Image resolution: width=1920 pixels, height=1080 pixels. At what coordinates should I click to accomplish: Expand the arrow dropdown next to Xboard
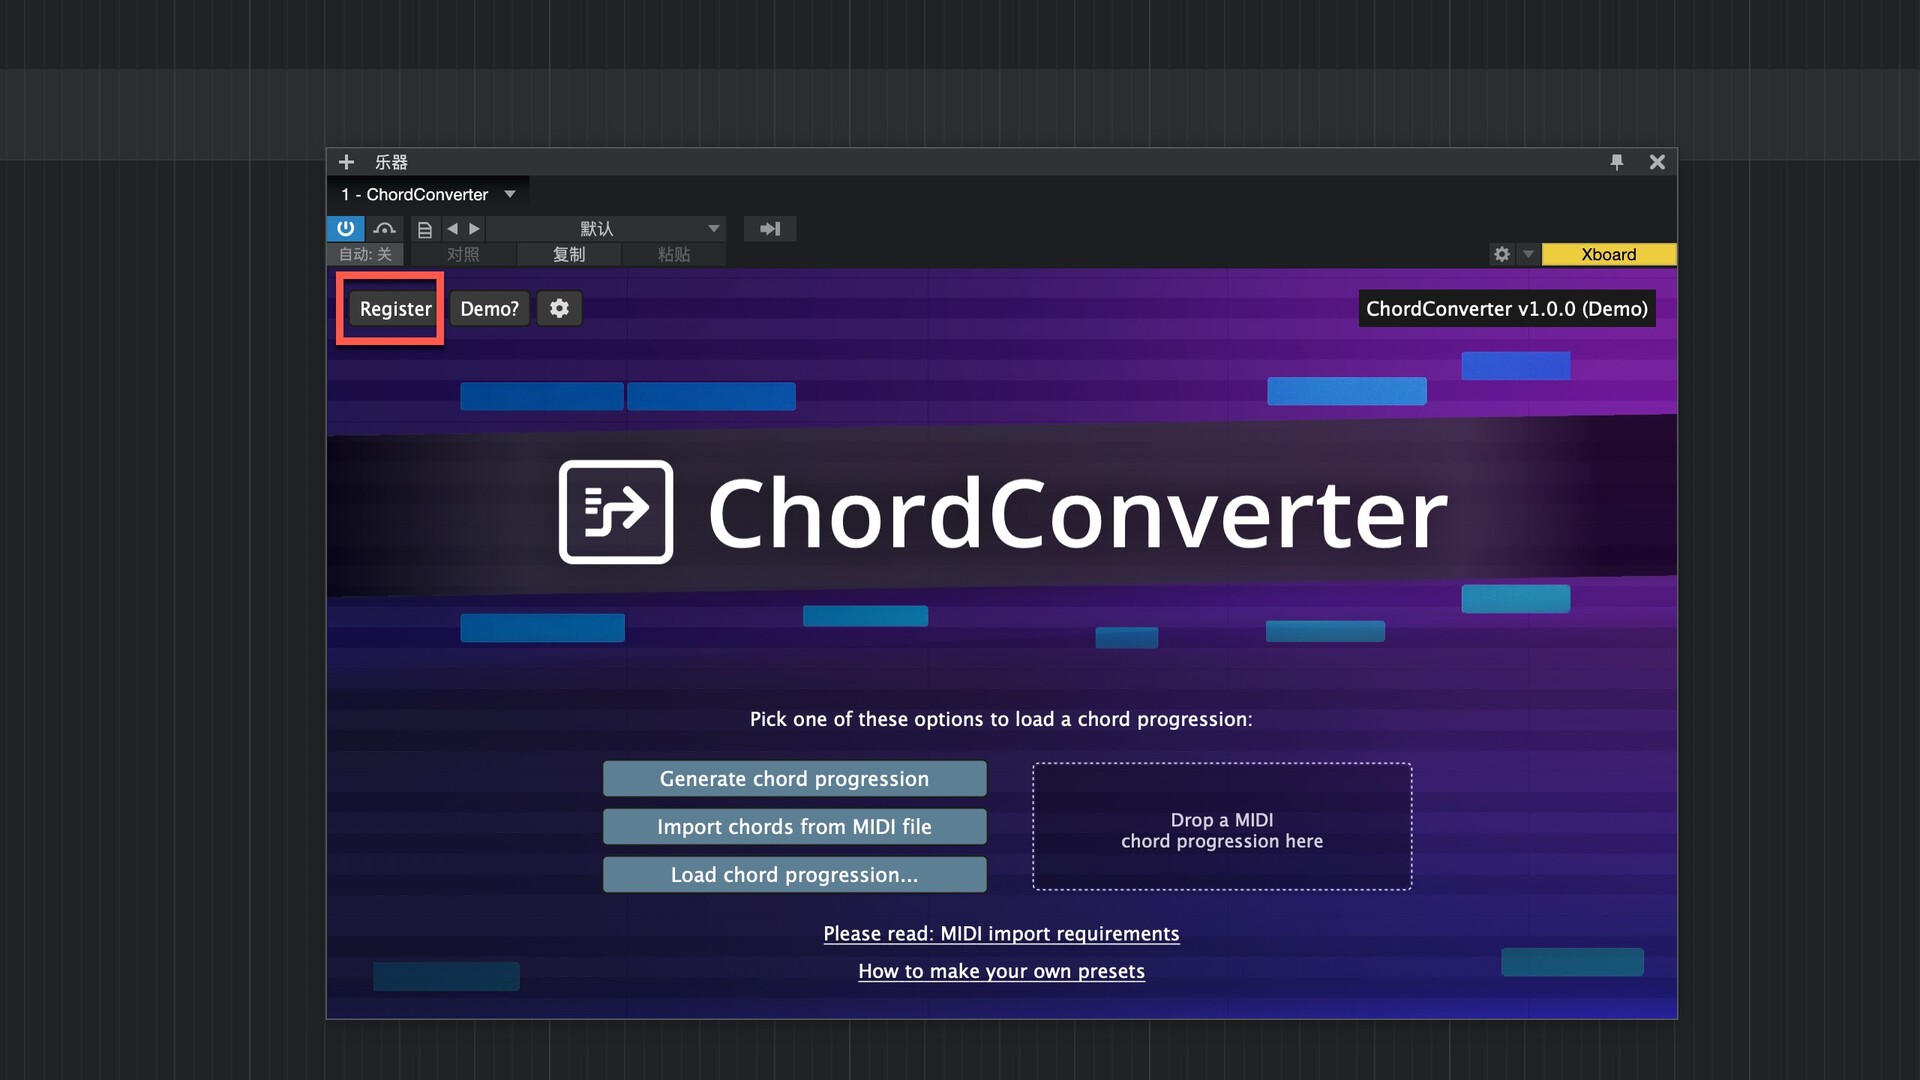tap(1528, 255)
